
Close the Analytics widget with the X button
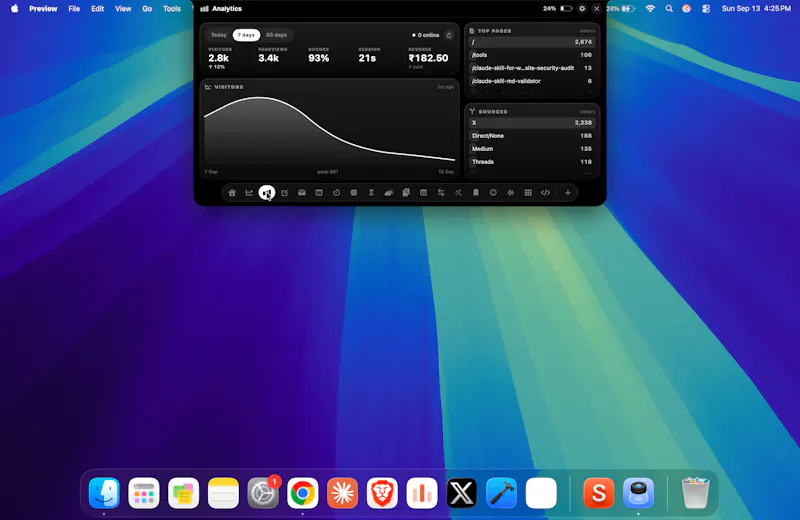click(x=596, y=9)
